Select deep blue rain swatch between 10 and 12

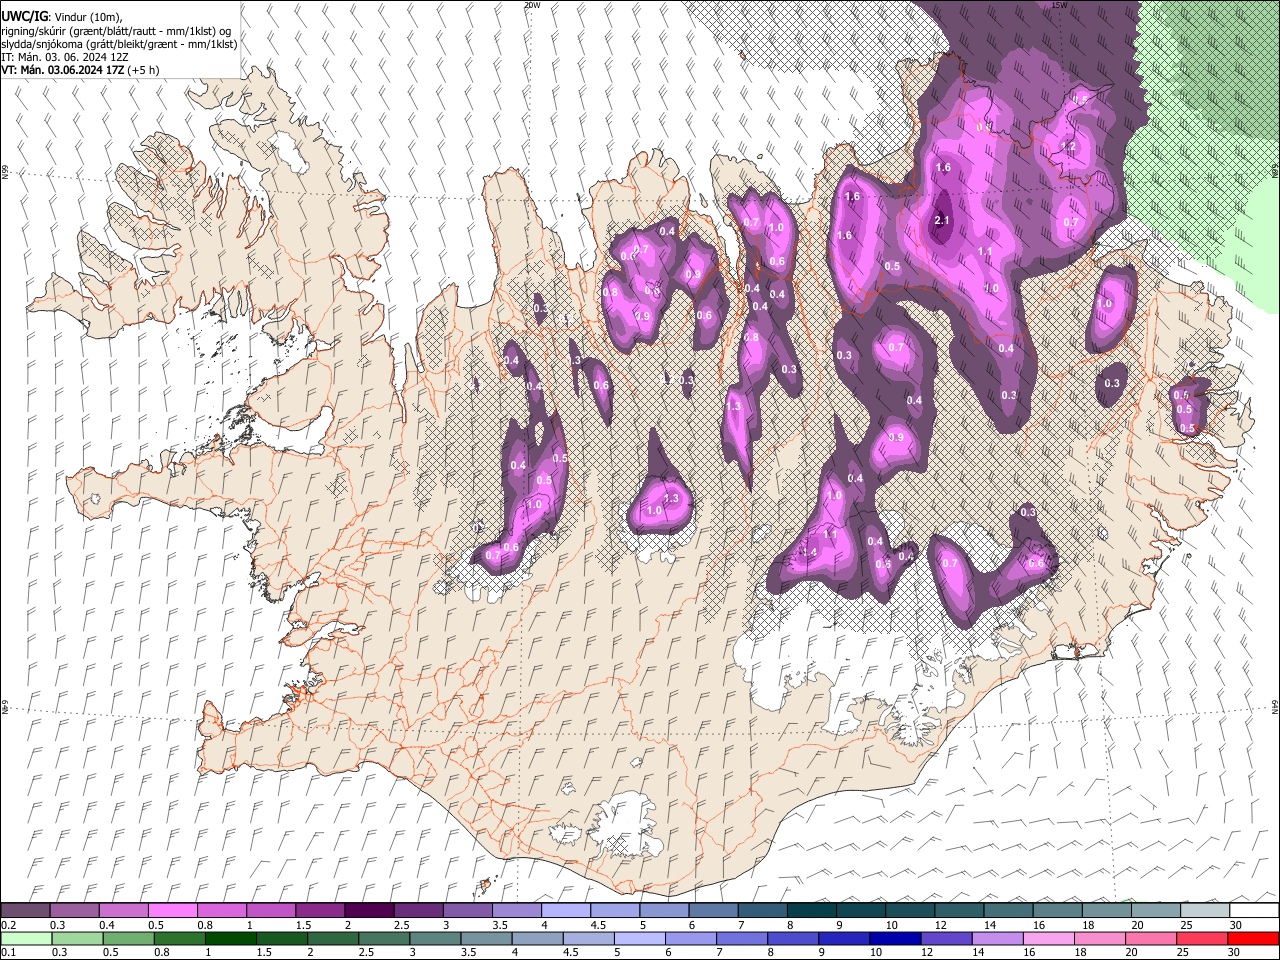pos(896,938)
